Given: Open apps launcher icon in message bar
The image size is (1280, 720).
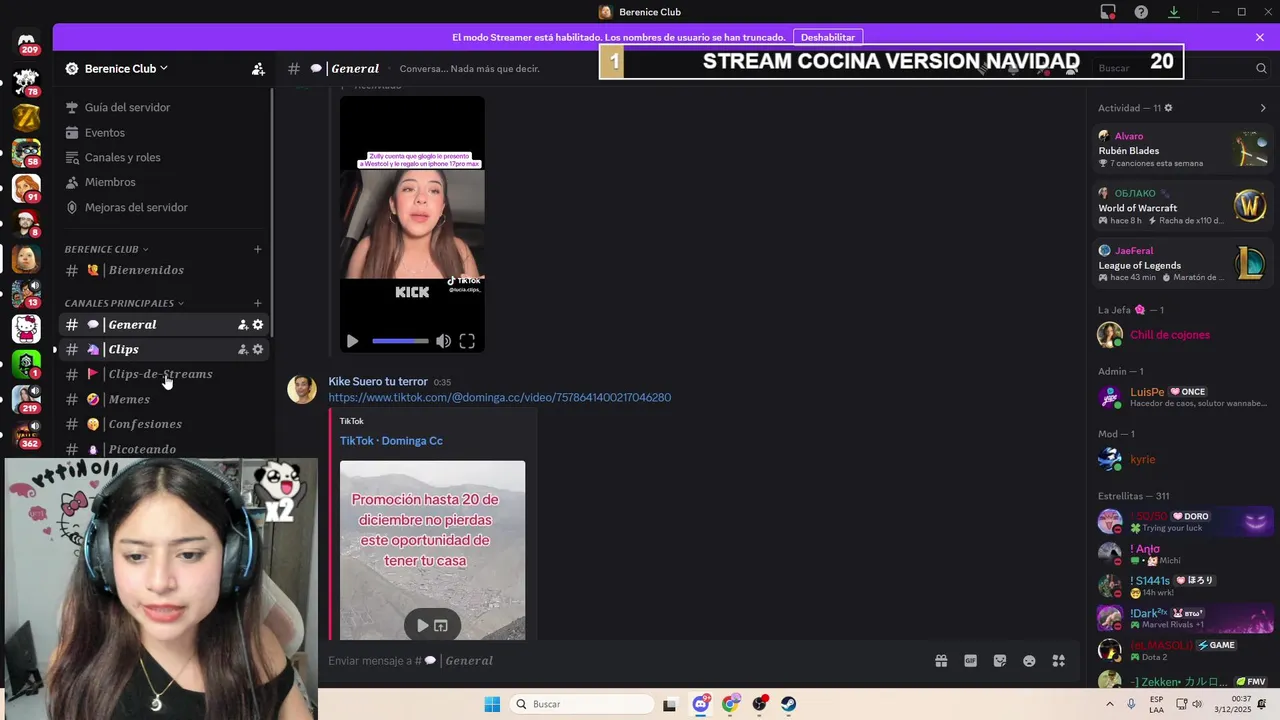Looking at the screenshot, I should tap(1059, 661).
